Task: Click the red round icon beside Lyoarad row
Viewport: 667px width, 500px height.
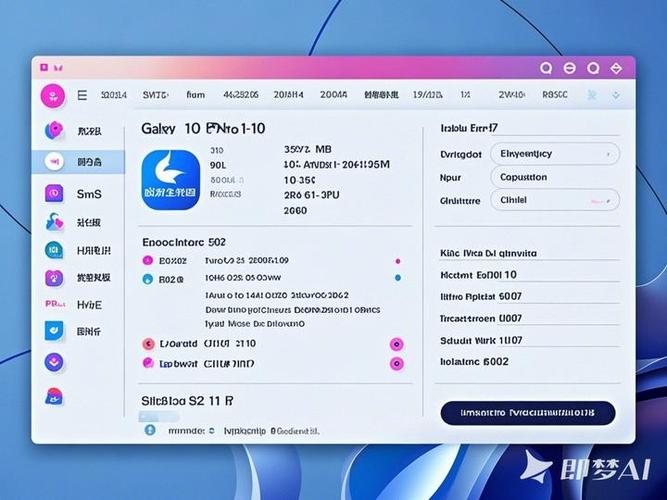Action: [x=148, y=344]
